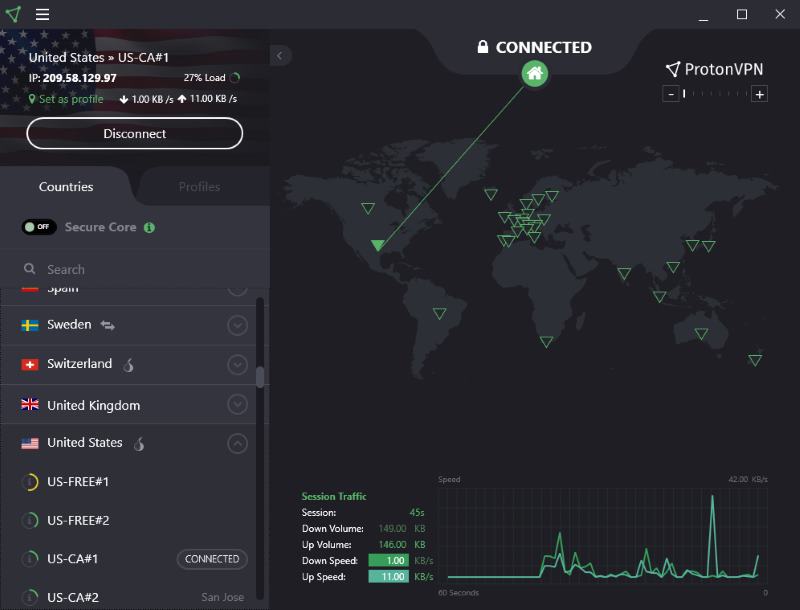800x610 pixels.
Task: Click the load indicator for US-FREE#1
Action: coord(30,482)
